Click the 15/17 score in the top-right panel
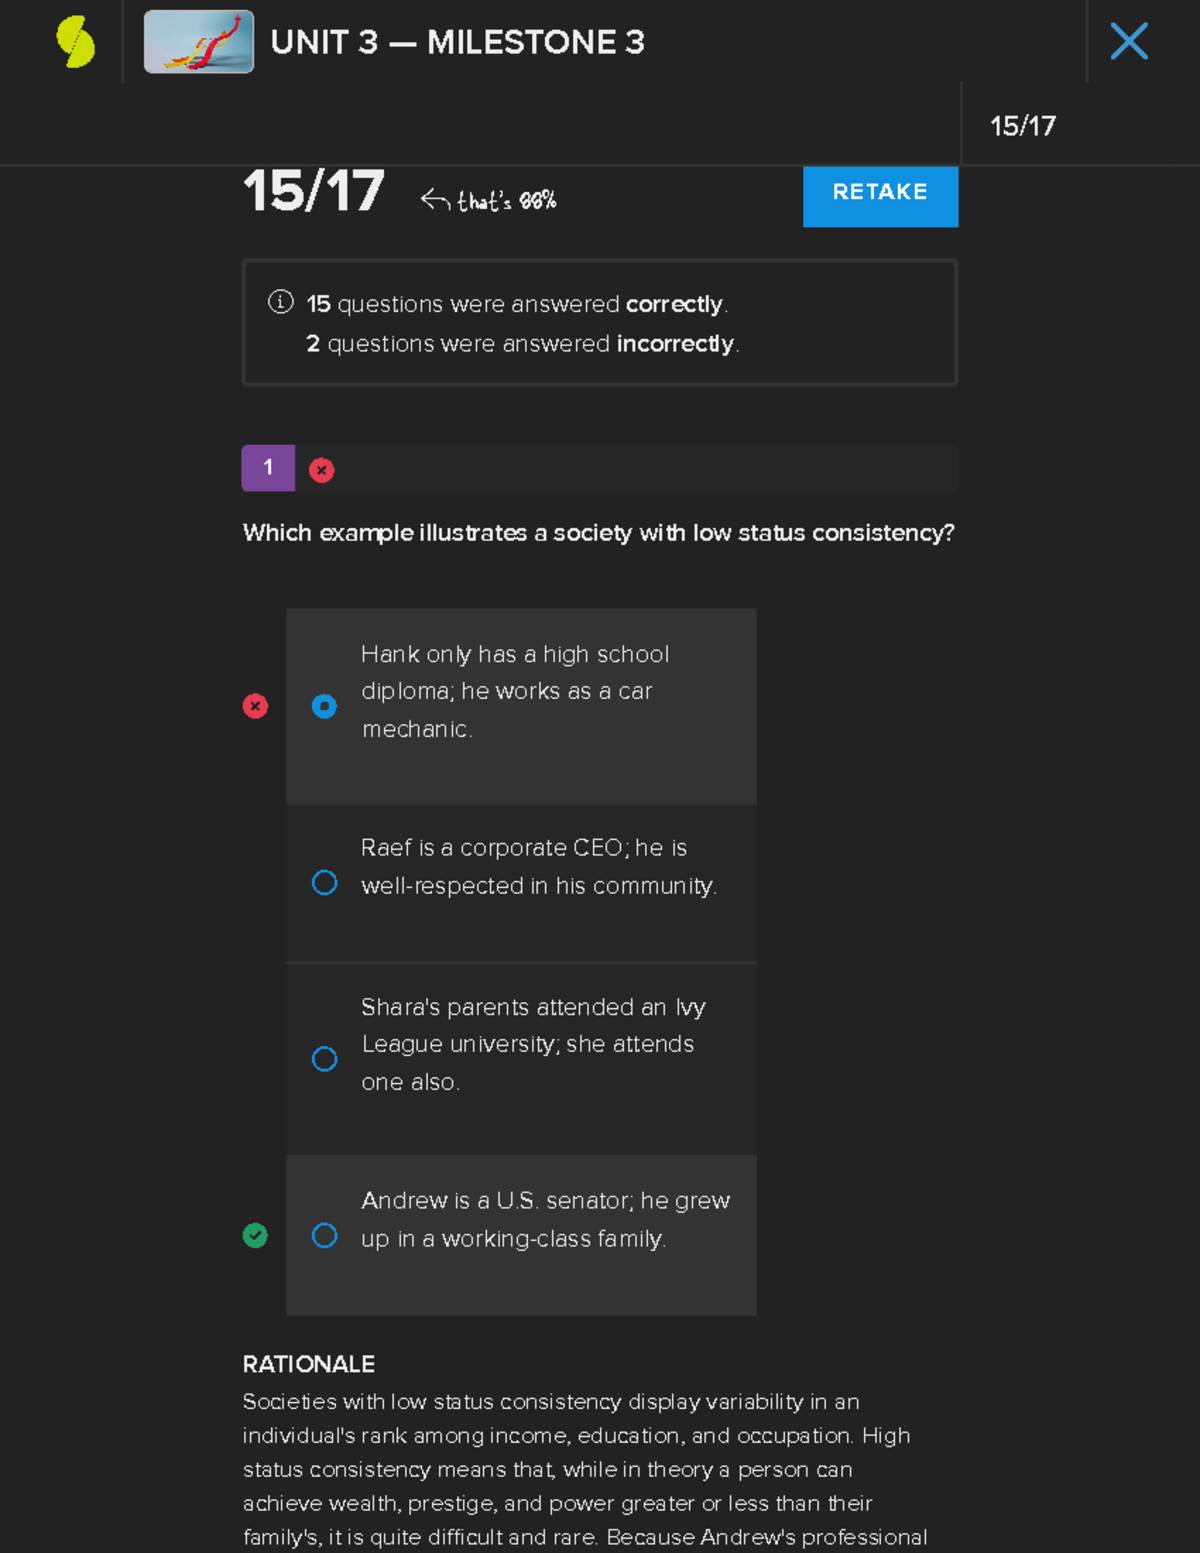The height and width of the screenshot is (1553, 1200). (x=1022, y=126)
